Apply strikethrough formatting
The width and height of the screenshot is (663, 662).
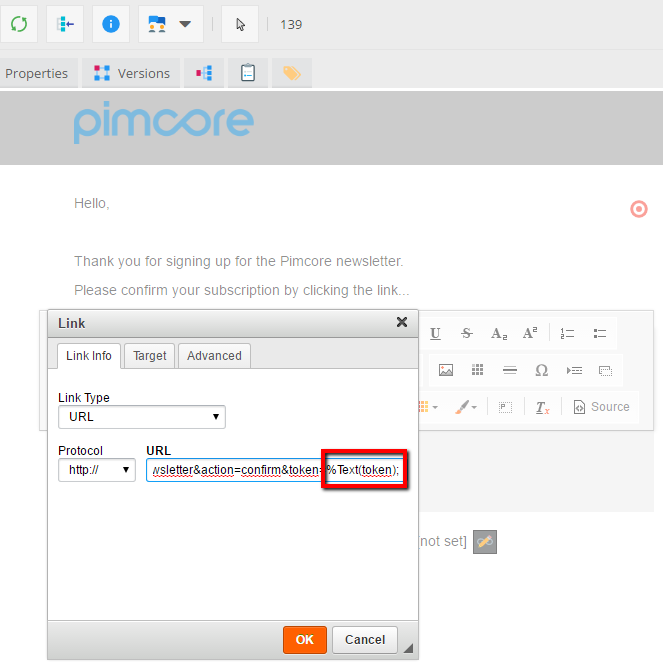pyautogui.click(x=467, y=333)
